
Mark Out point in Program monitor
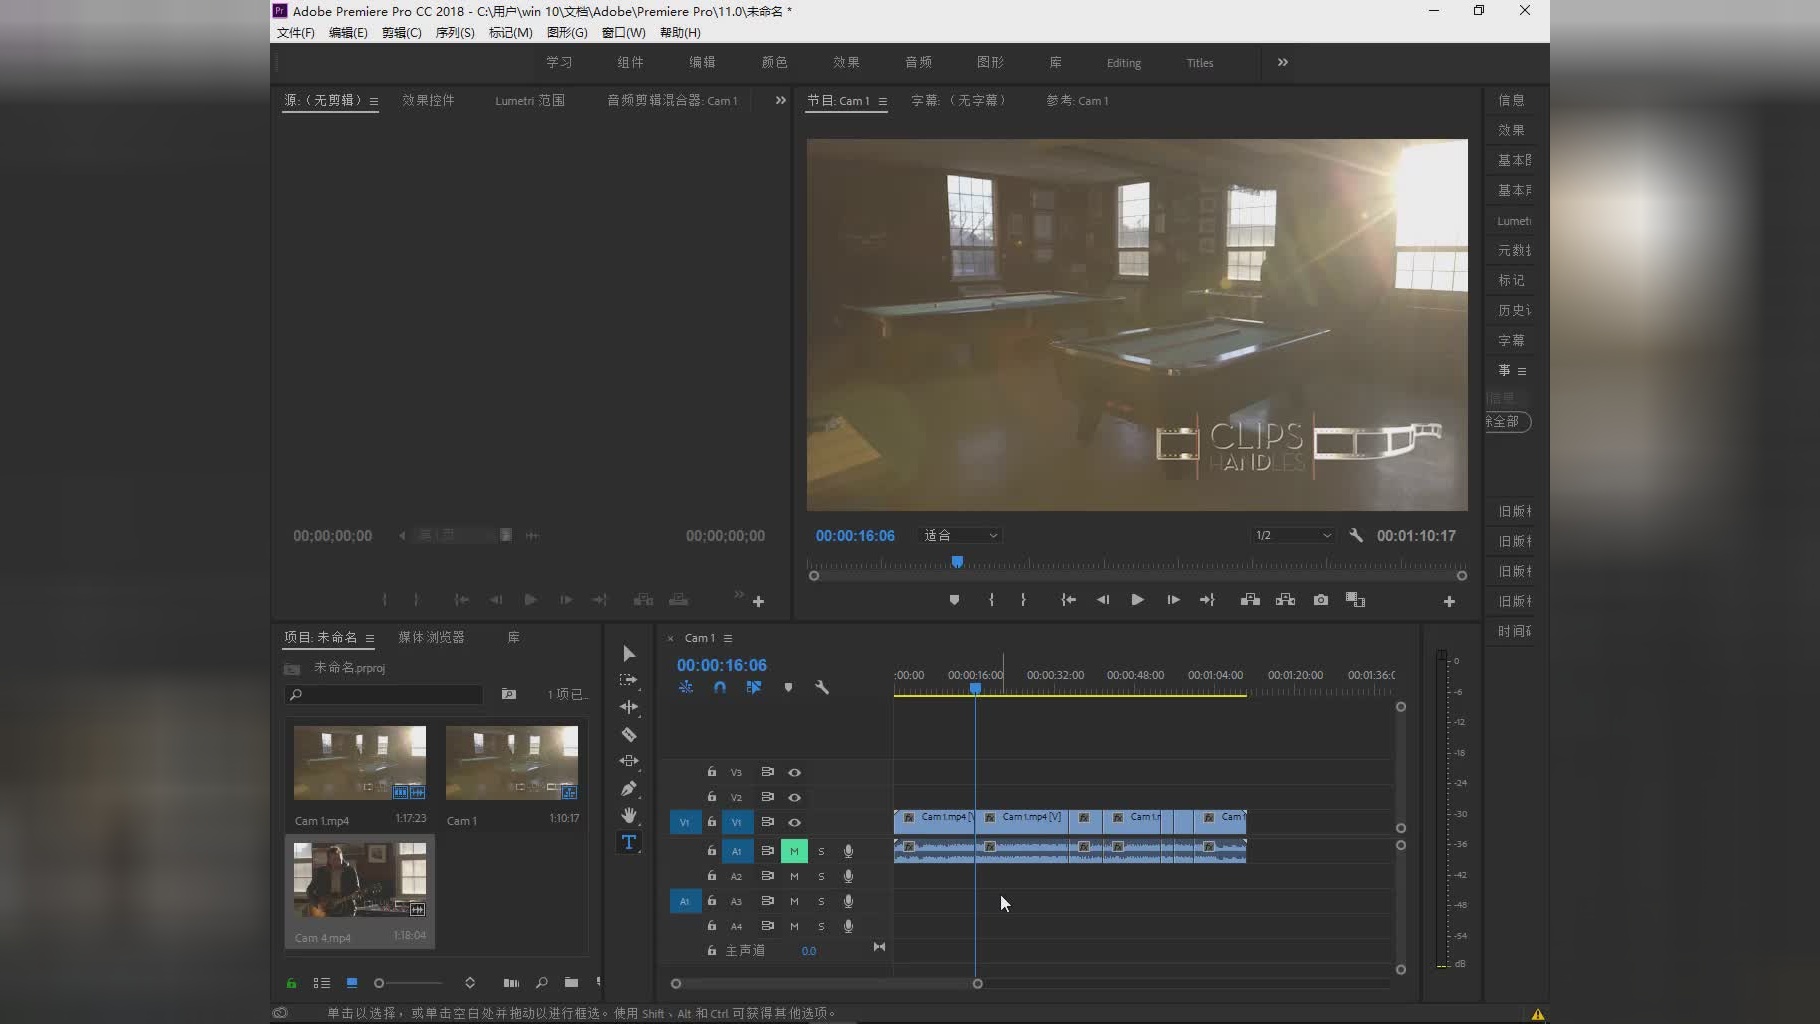tap(1023, 600)
